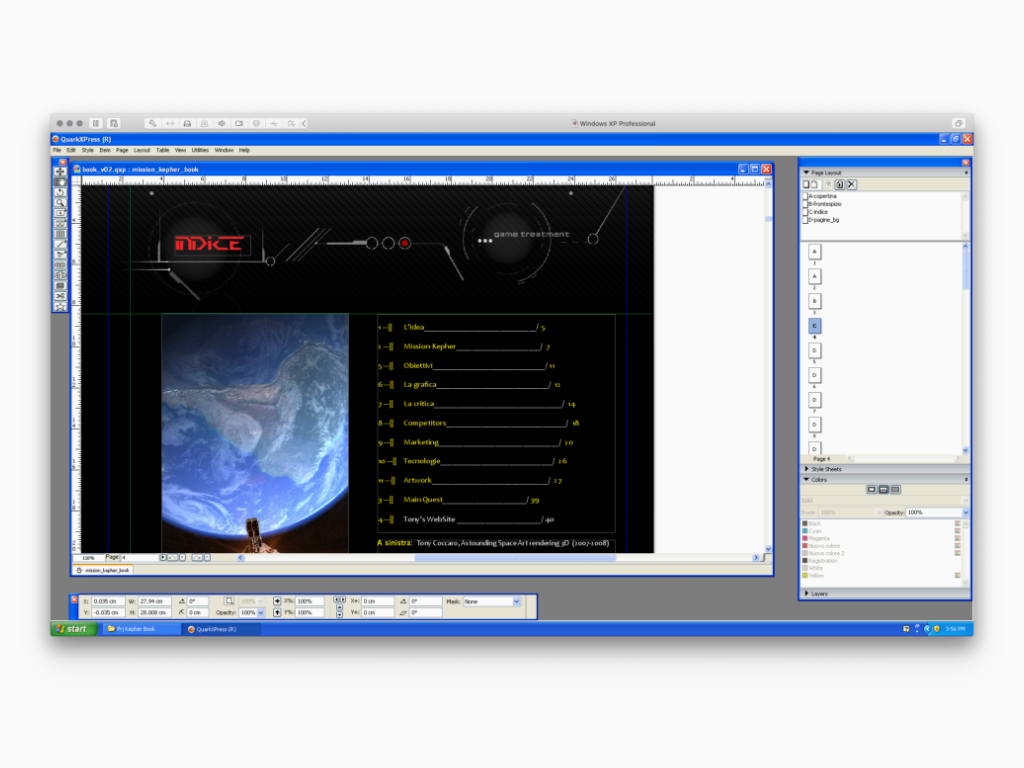
Task: Select the Scissors tool
Action: pyautogui.click(x=60, y=296)
